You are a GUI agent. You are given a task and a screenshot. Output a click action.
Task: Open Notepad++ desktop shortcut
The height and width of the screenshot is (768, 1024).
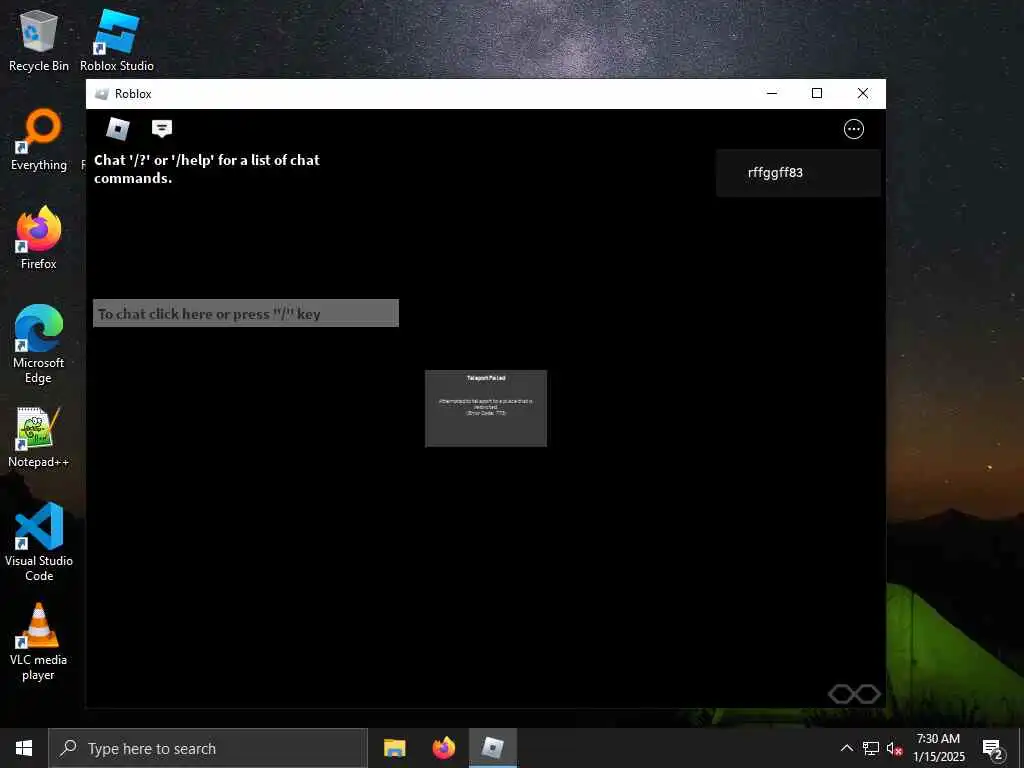pos(39,437)
